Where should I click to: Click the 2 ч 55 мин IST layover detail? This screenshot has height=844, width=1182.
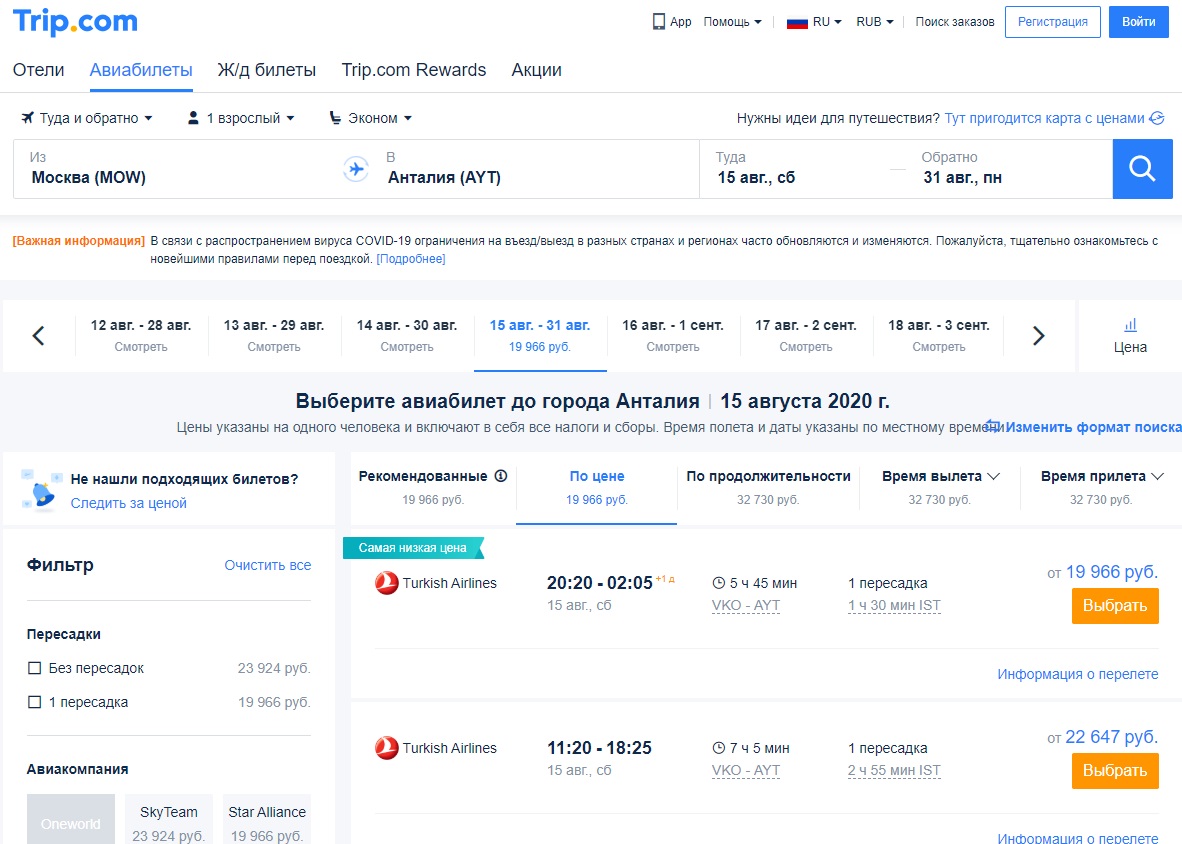894,770
